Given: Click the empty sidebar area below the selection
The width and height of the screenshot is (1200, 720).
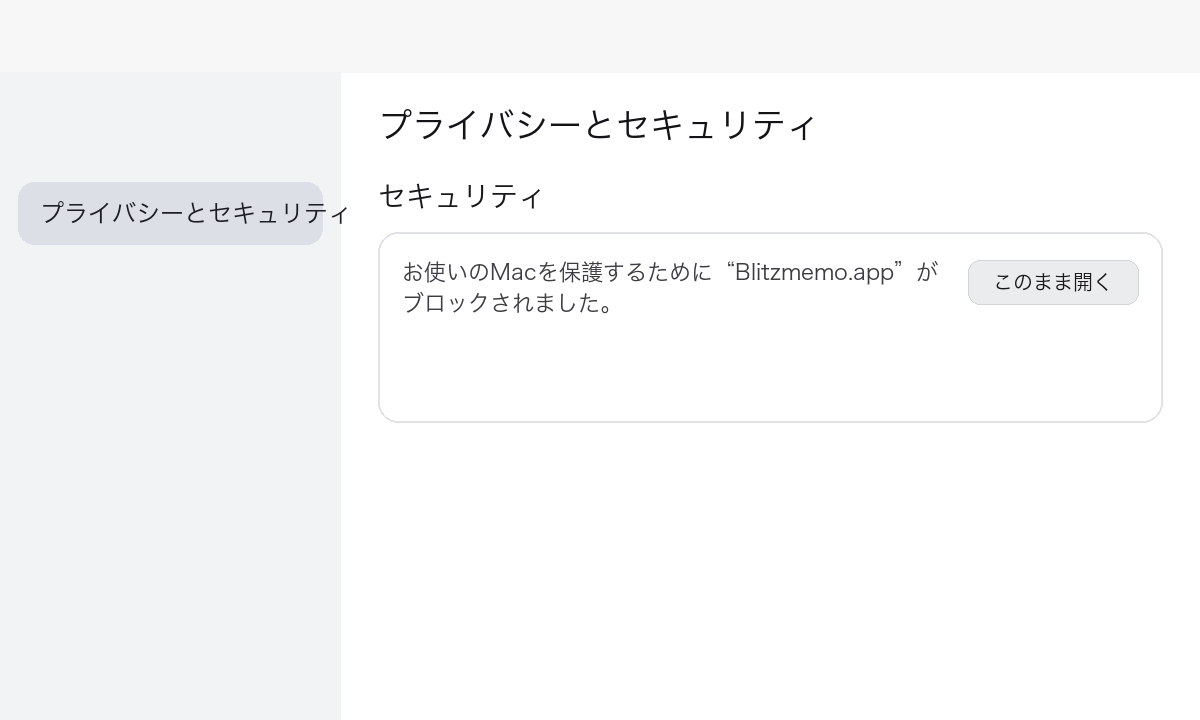Looking at the screenshot, I should [x=170, y=450].
